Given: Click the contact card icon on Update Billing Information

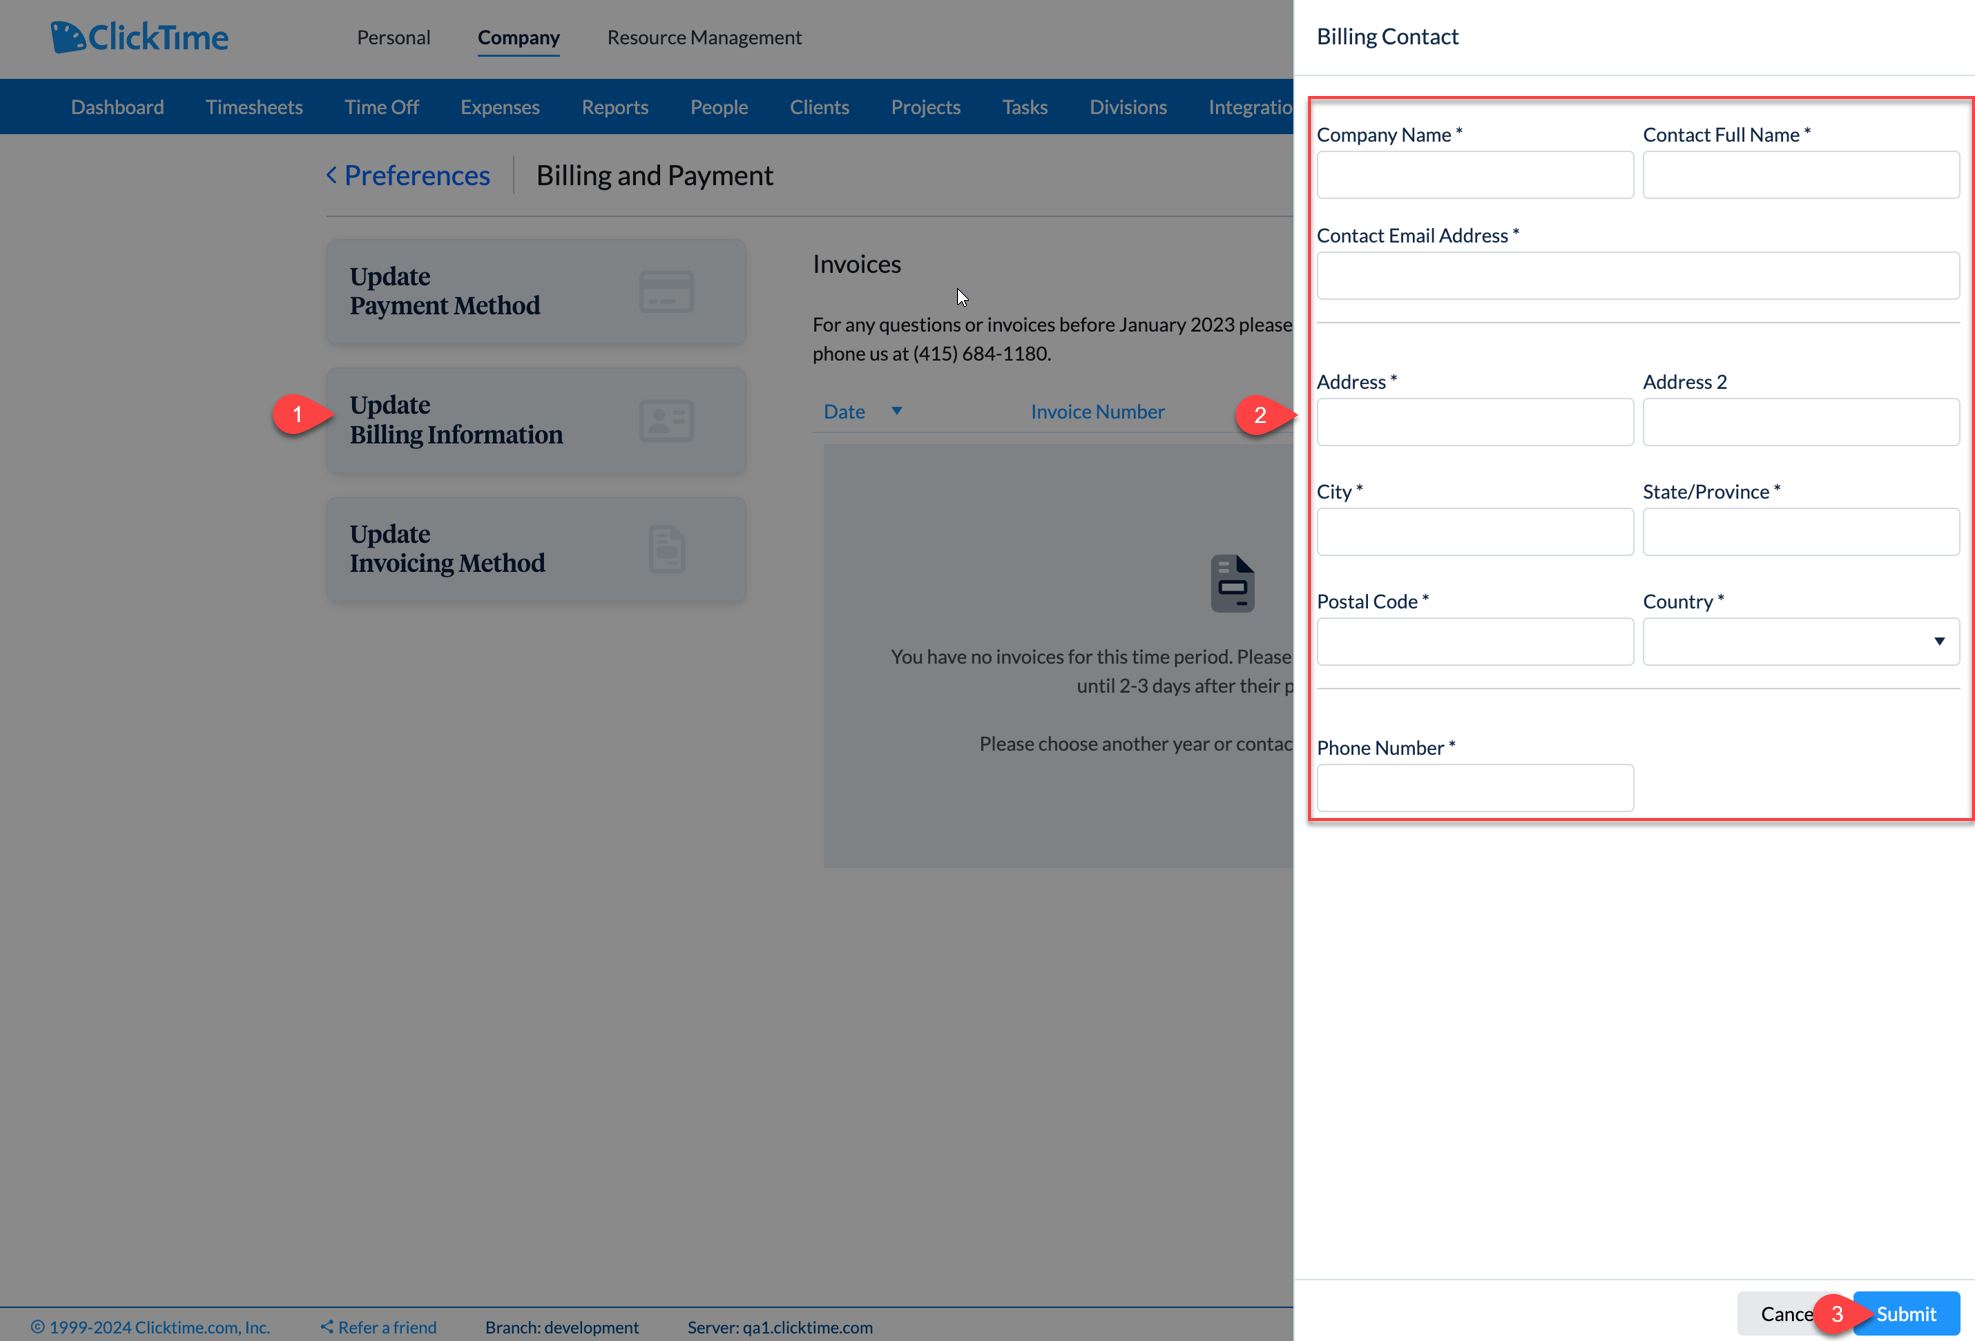Looking at the screenshot, I should point(666,420).
